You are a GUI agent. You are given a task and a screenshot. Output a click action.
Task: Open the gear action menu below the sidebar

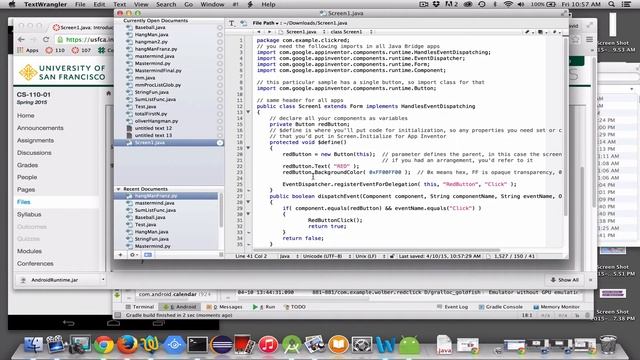[133, 255]
